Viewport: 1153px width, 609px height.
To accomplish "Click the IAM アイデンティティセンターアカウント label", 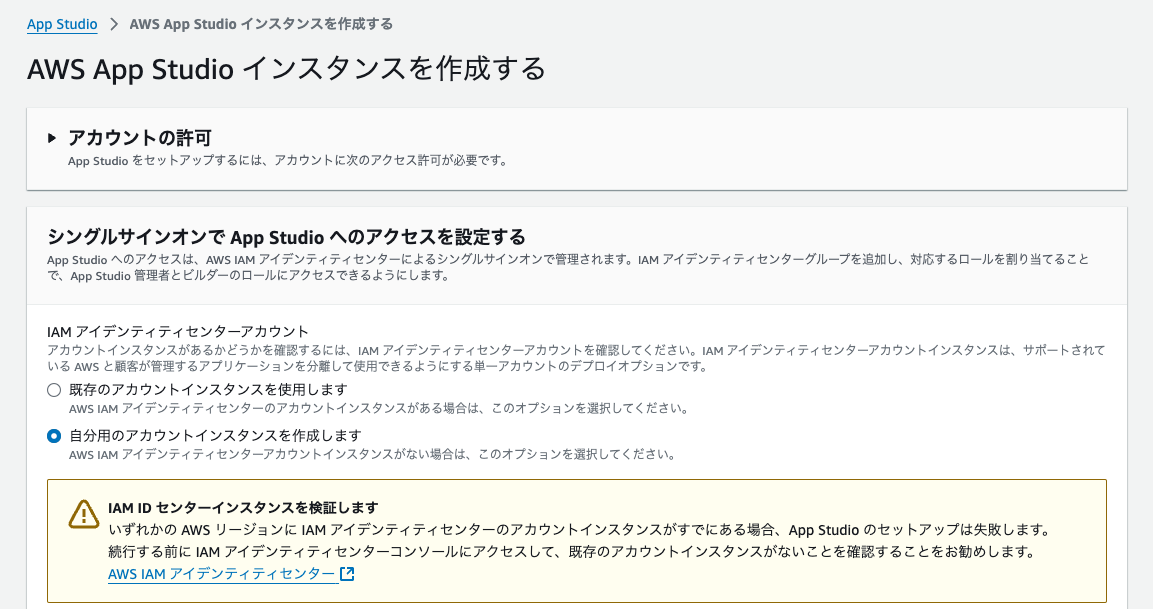I will [178, 332].
